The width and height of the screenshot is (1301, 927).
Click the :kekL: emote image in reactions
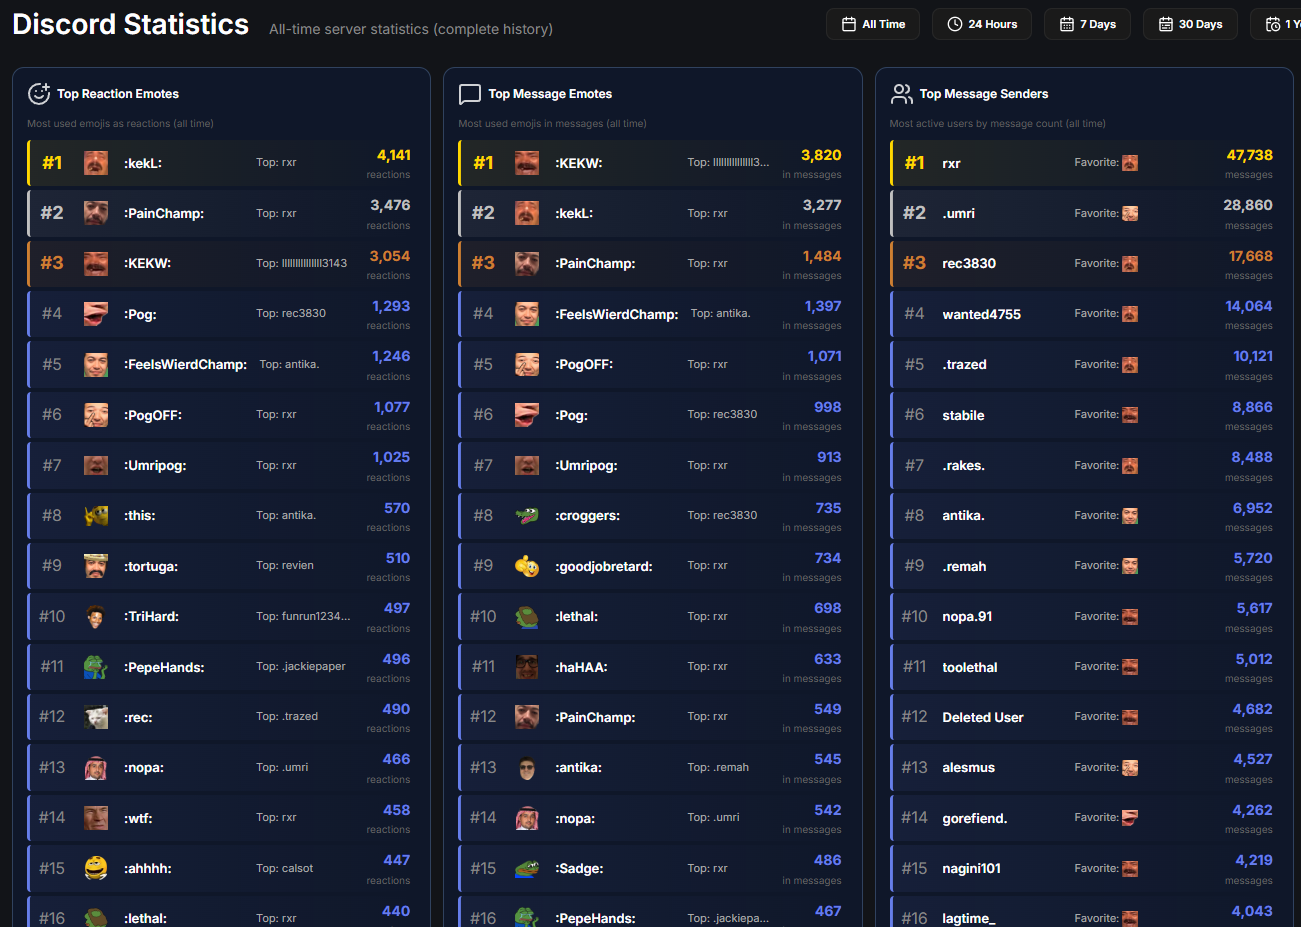coord(96,163)
